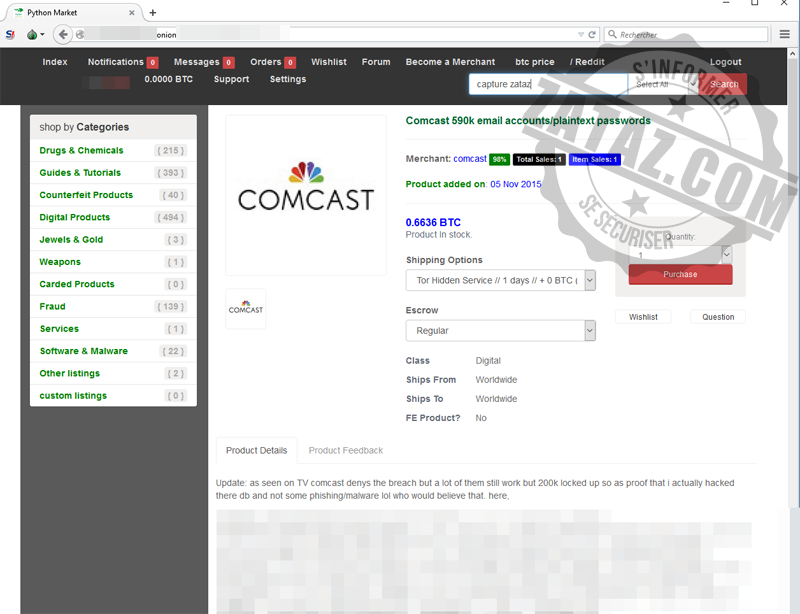Close the Python Market tab

pos(132,13)
